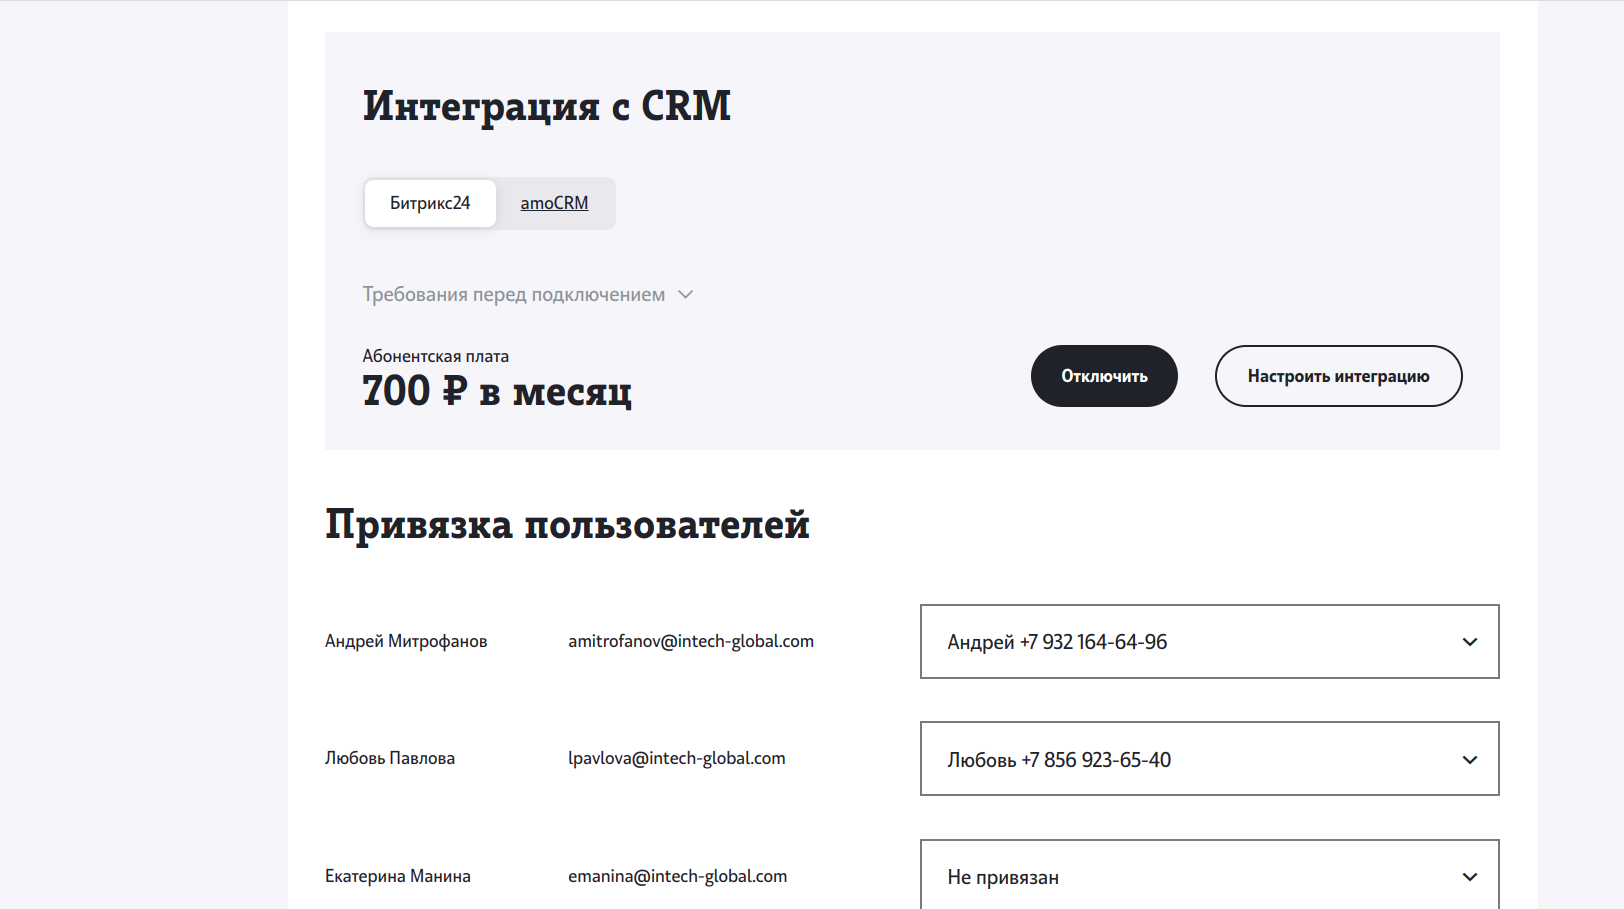
Task: Switch to the Битрикс24 tab
Action: point(430,203)
